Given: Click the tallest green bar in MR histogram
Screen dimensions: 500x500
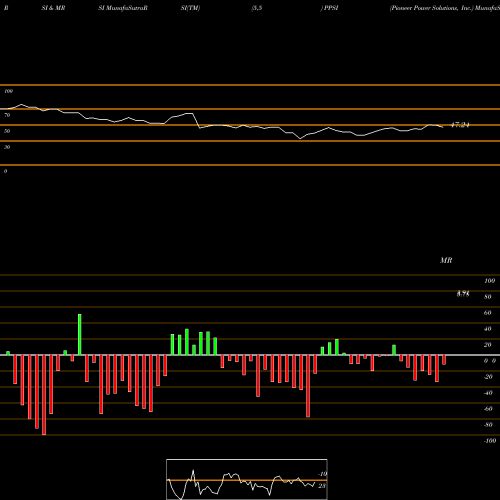Looking at the screenshot, I should tap(80, 334).
